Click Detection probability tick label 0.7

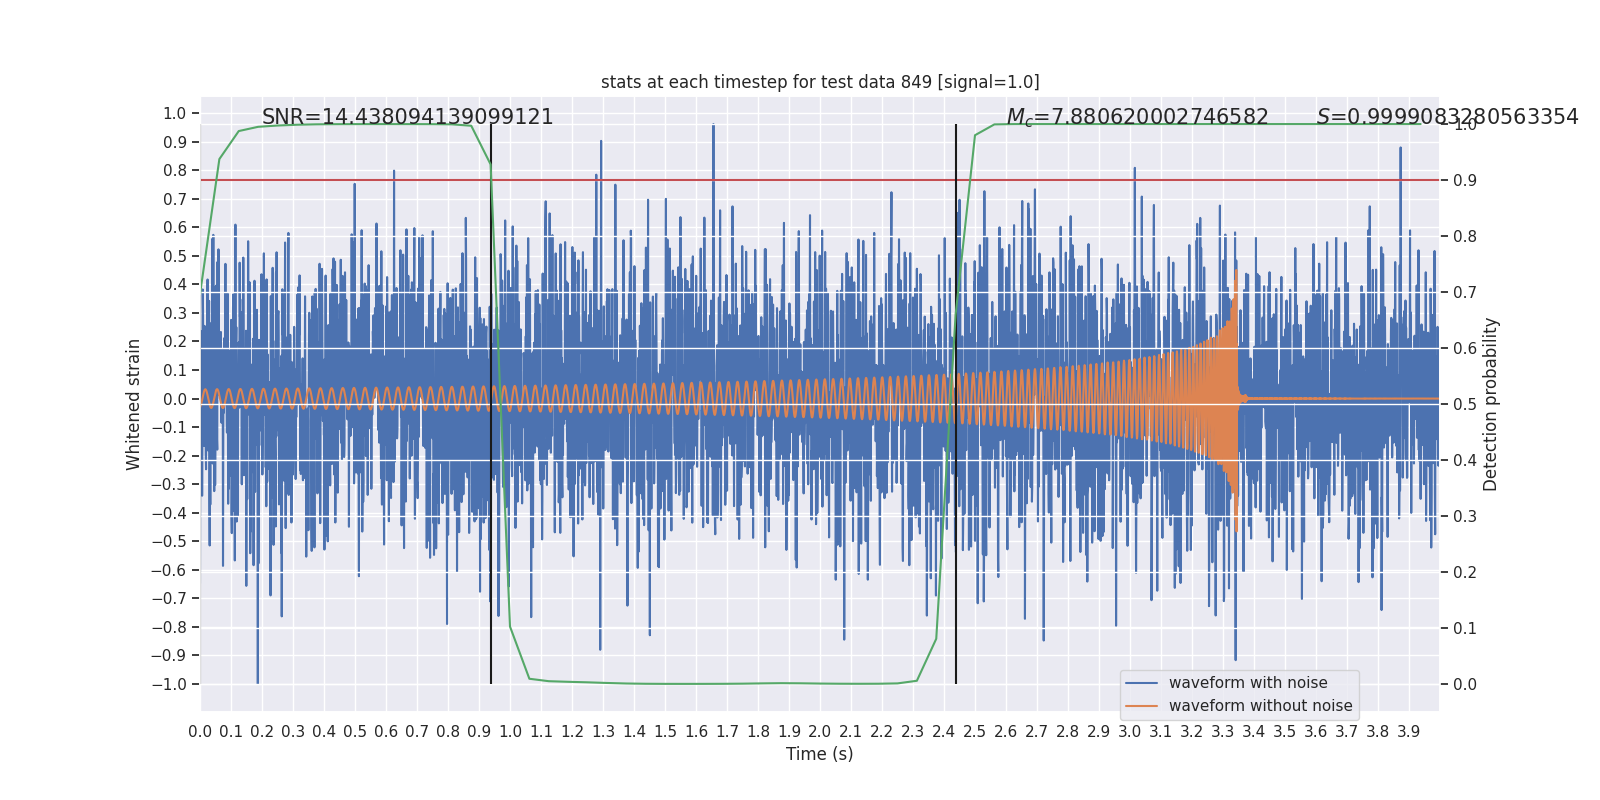(1465, 293)
